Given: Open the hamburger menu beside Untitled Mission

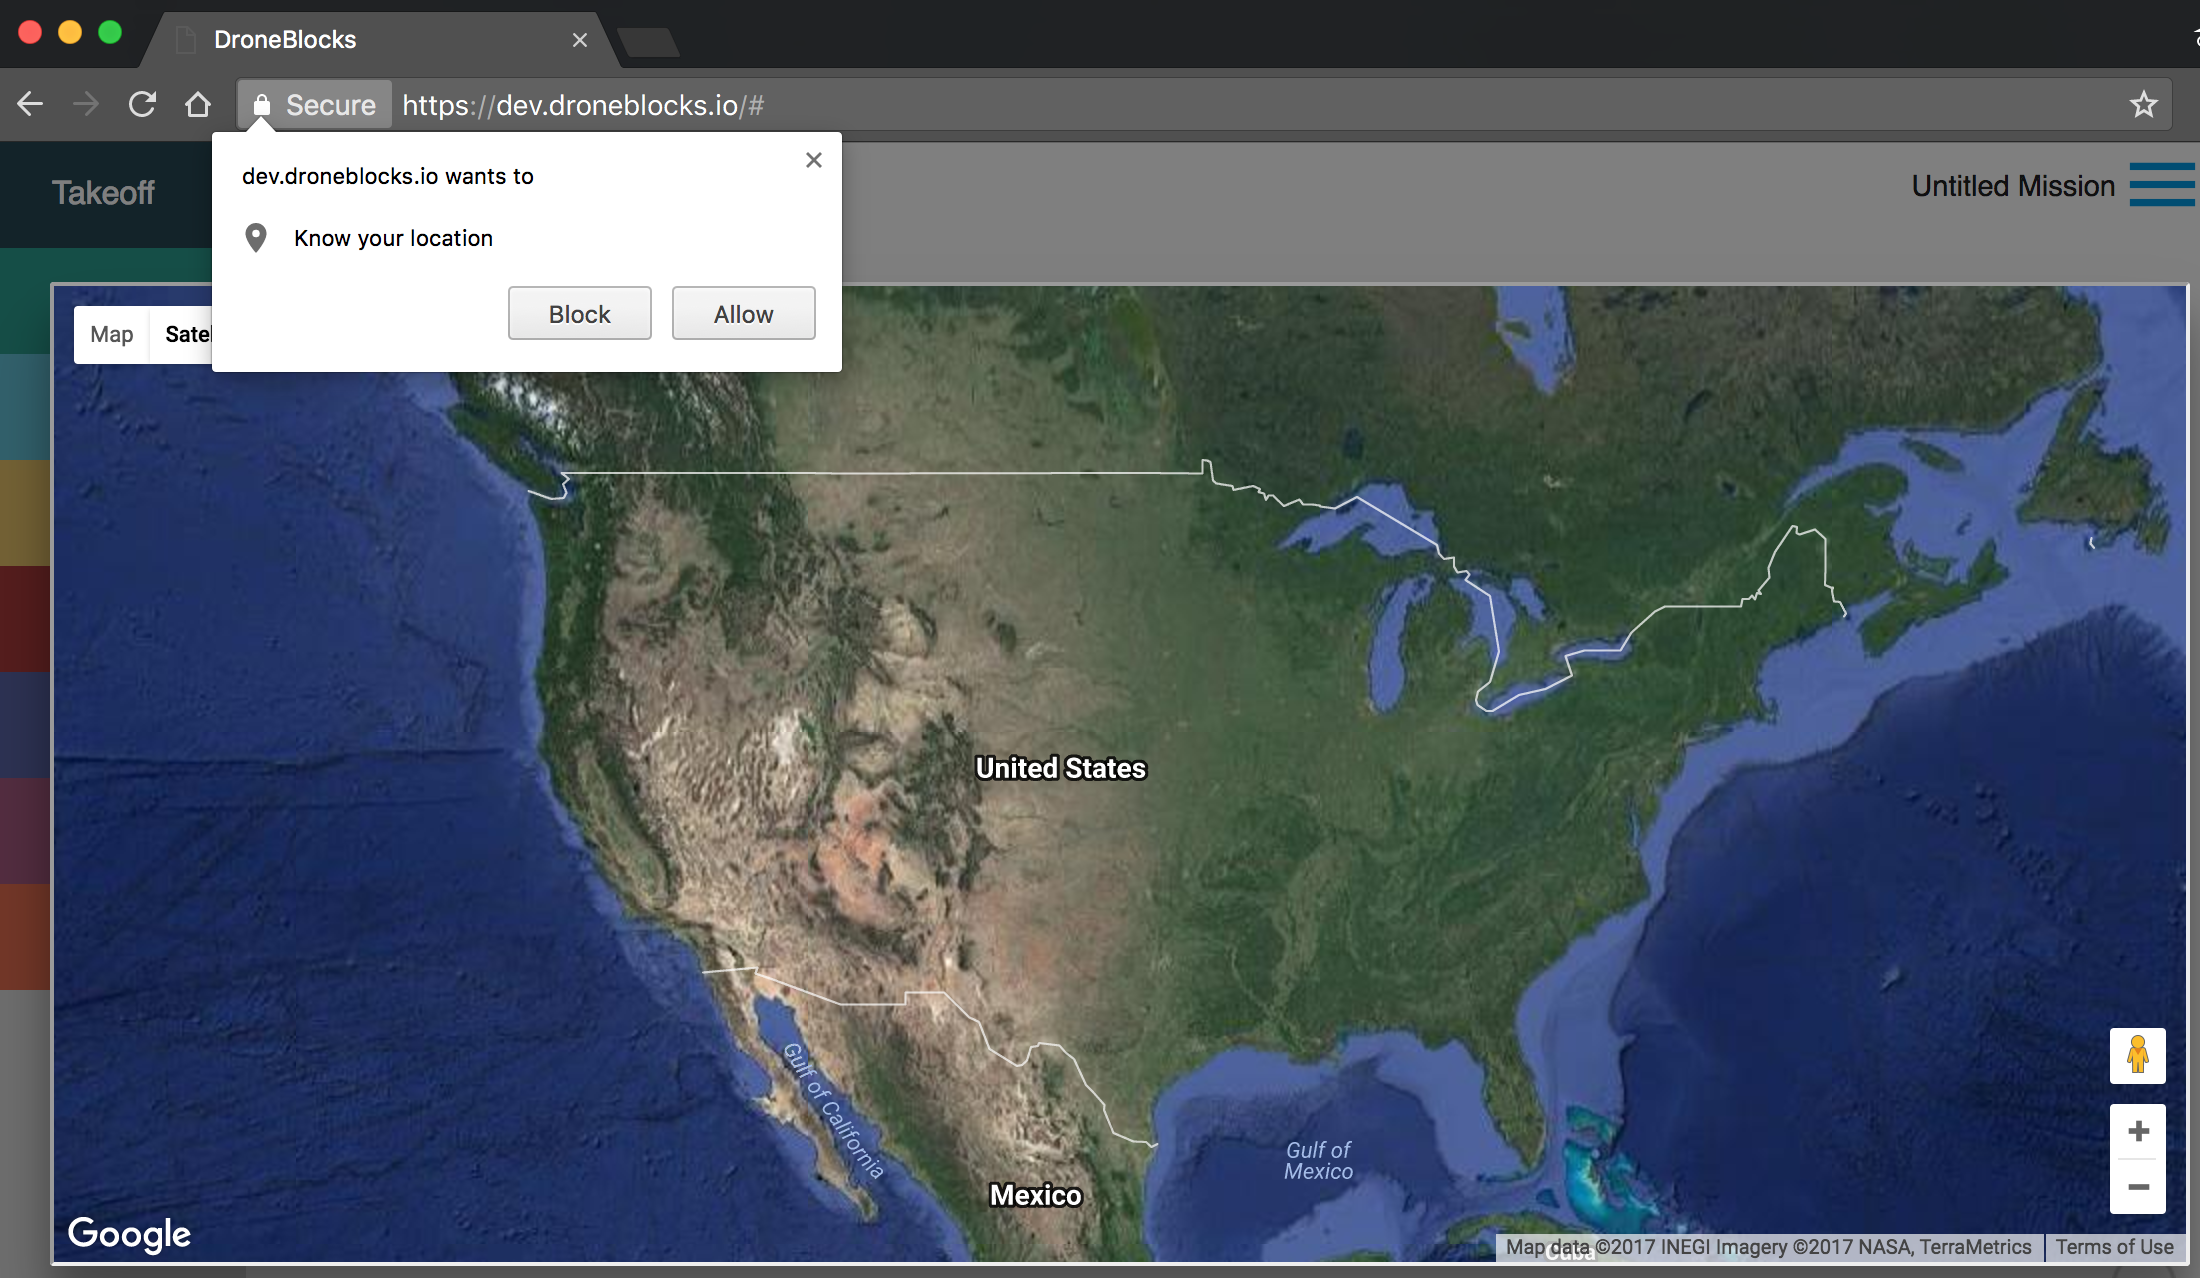Looking at the screenshot, I should (x=2162, y=185).
